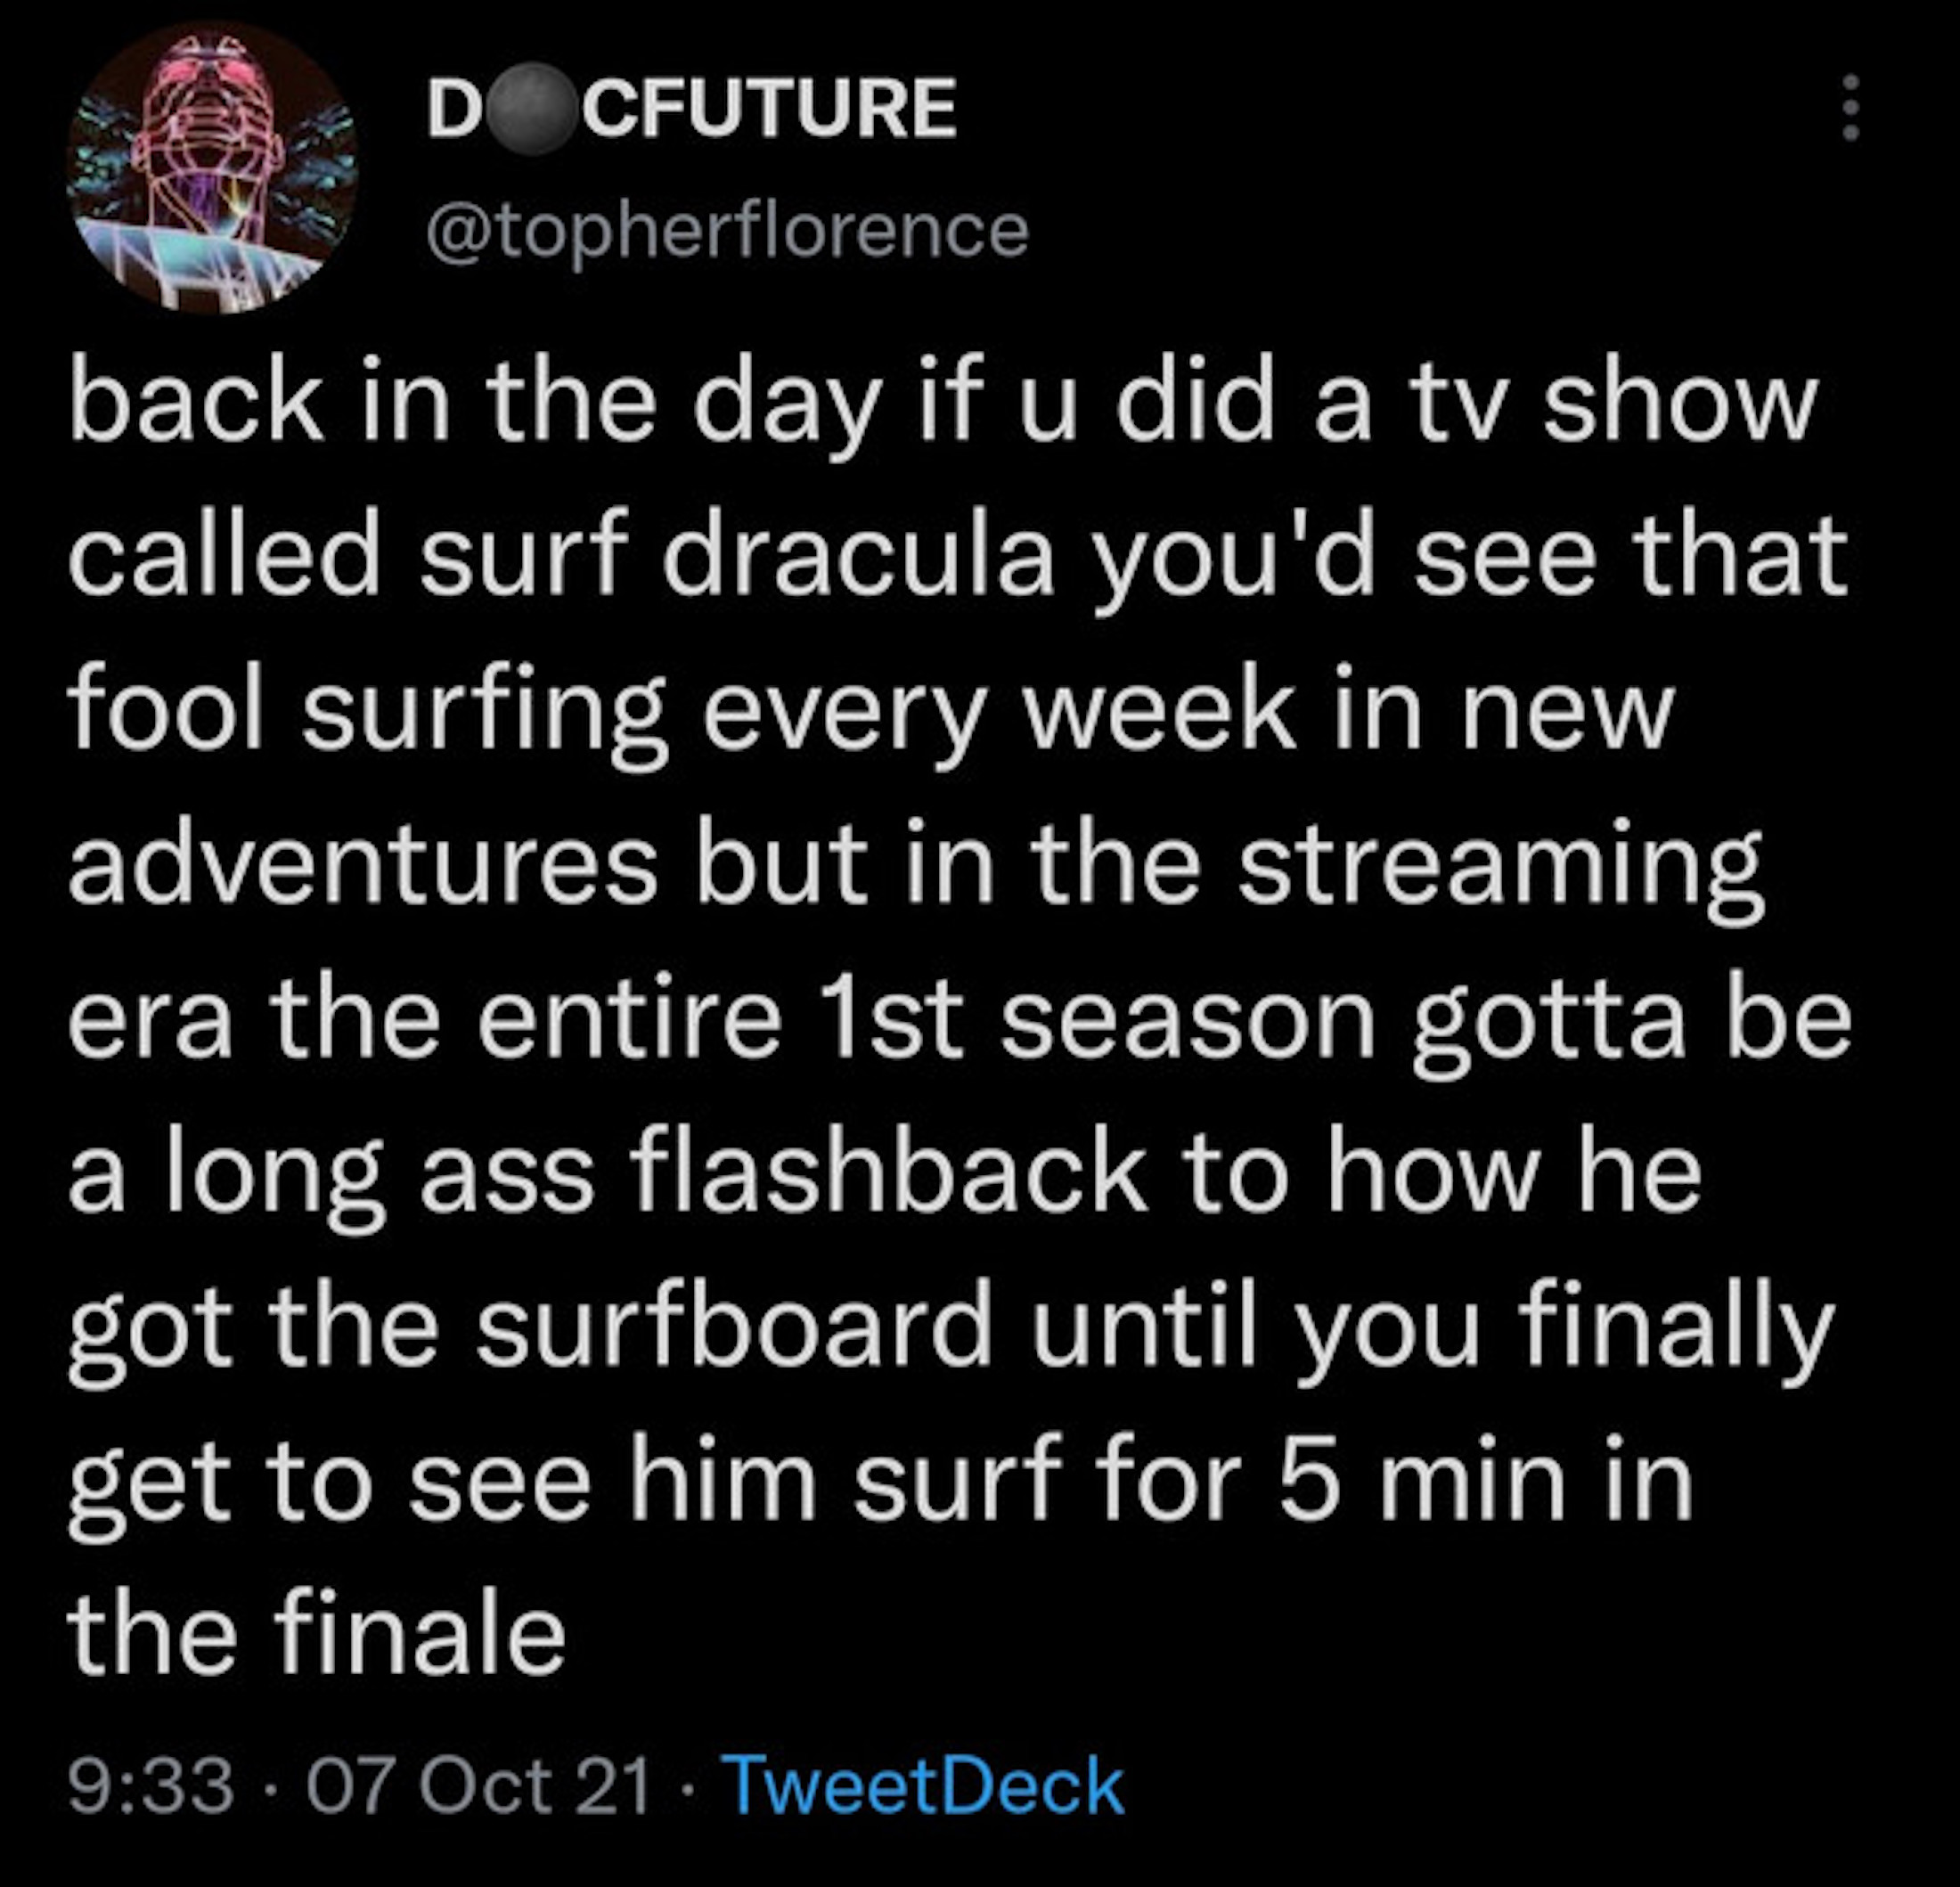Click the word 'surfboard' in the tweet

735,1330
